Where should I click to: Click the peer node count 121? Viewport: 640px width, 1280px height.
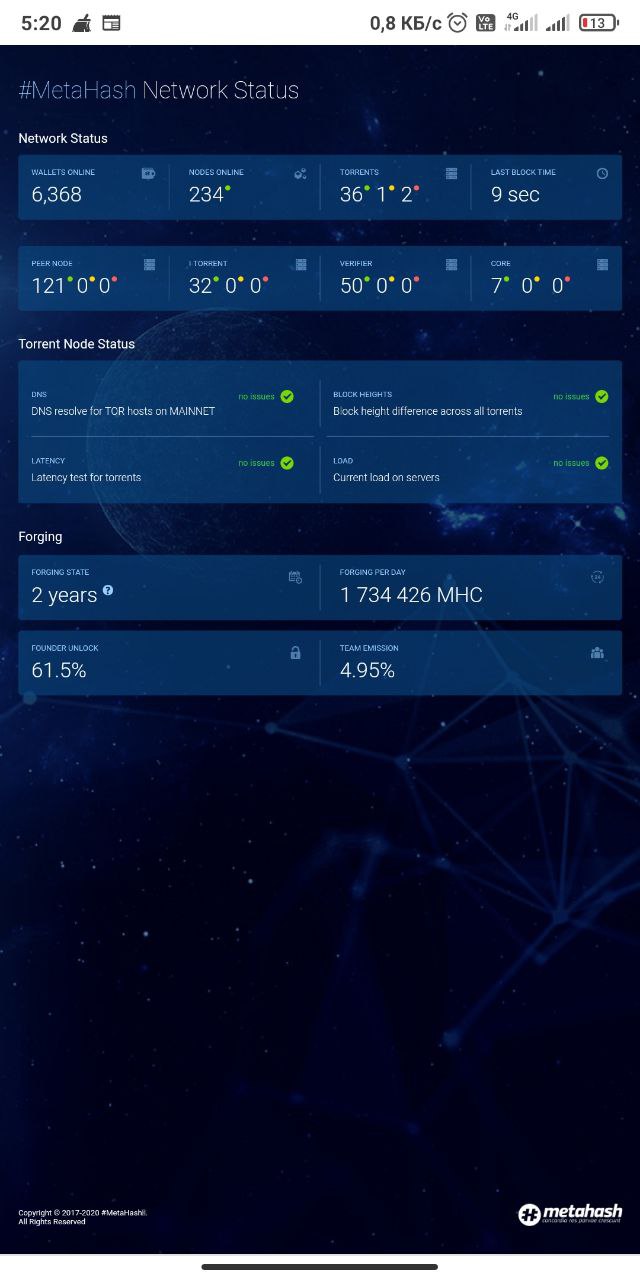click(48, 286)
